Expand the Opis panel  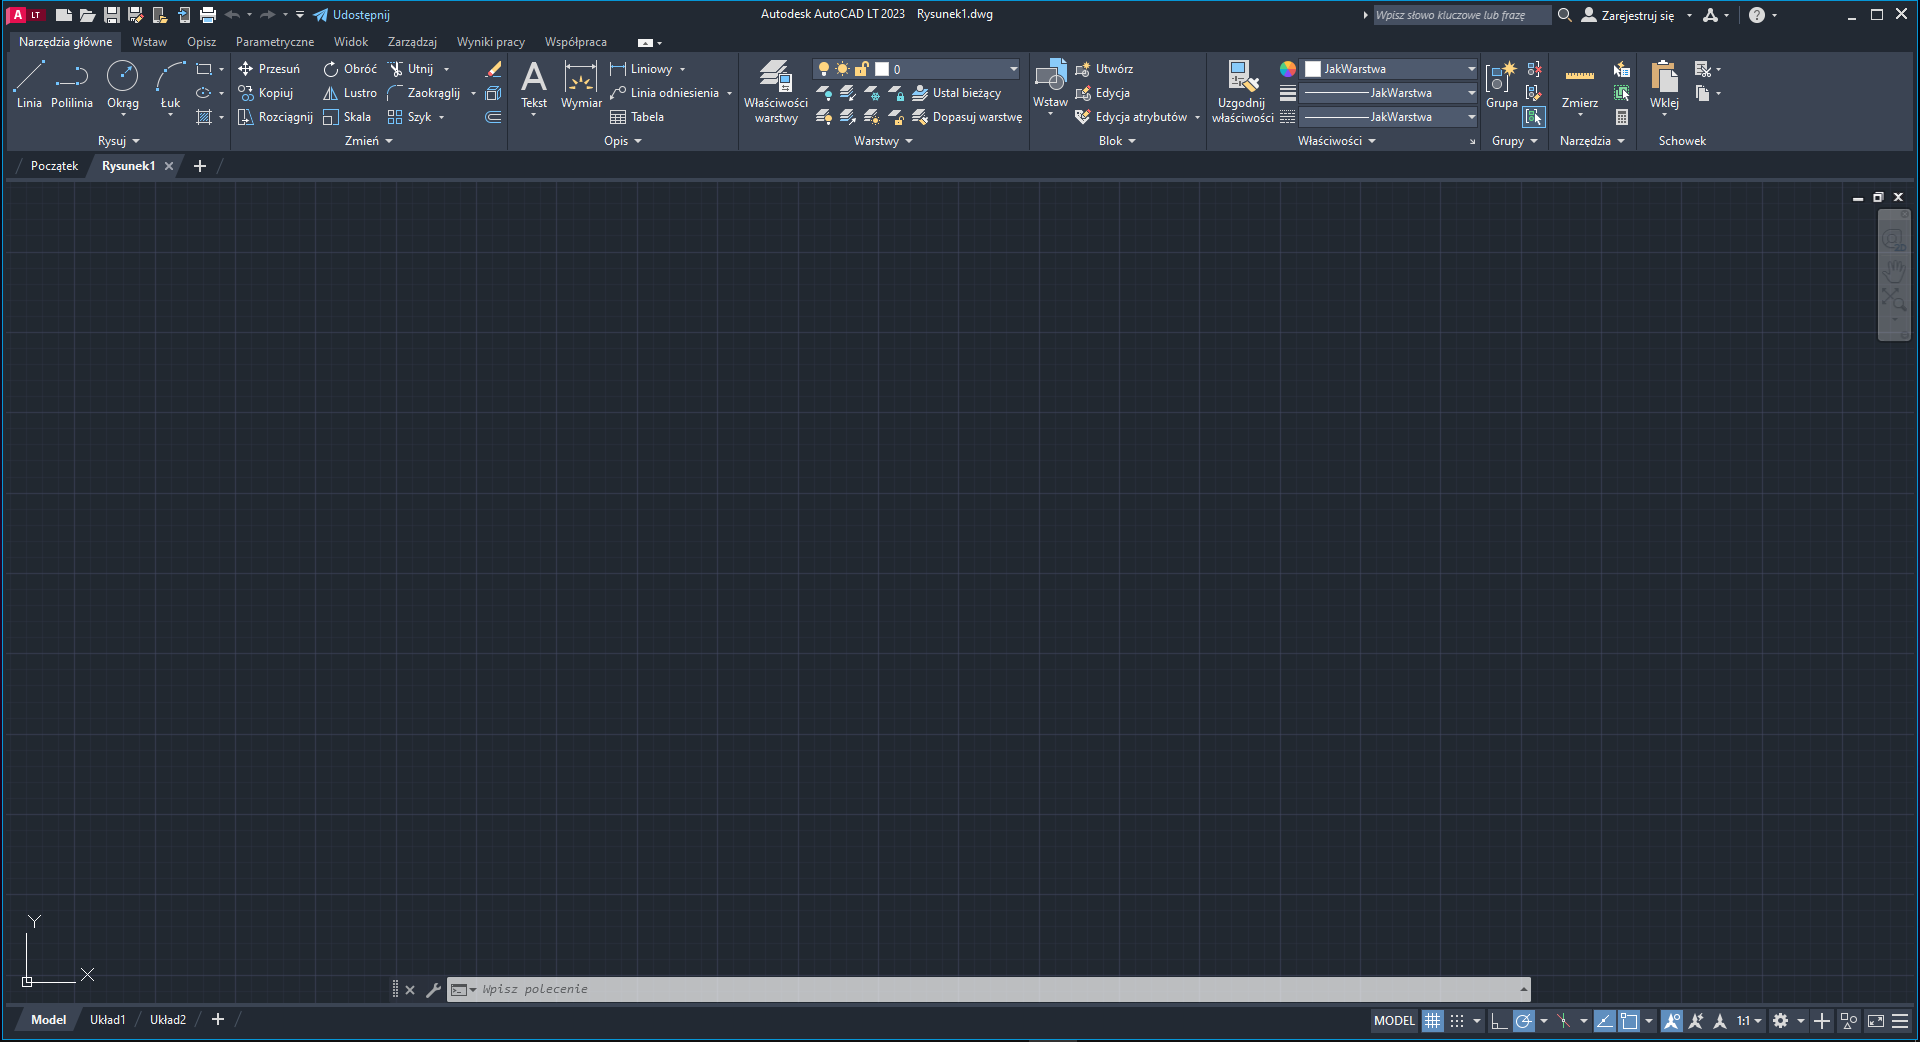[x=623, y=141]
